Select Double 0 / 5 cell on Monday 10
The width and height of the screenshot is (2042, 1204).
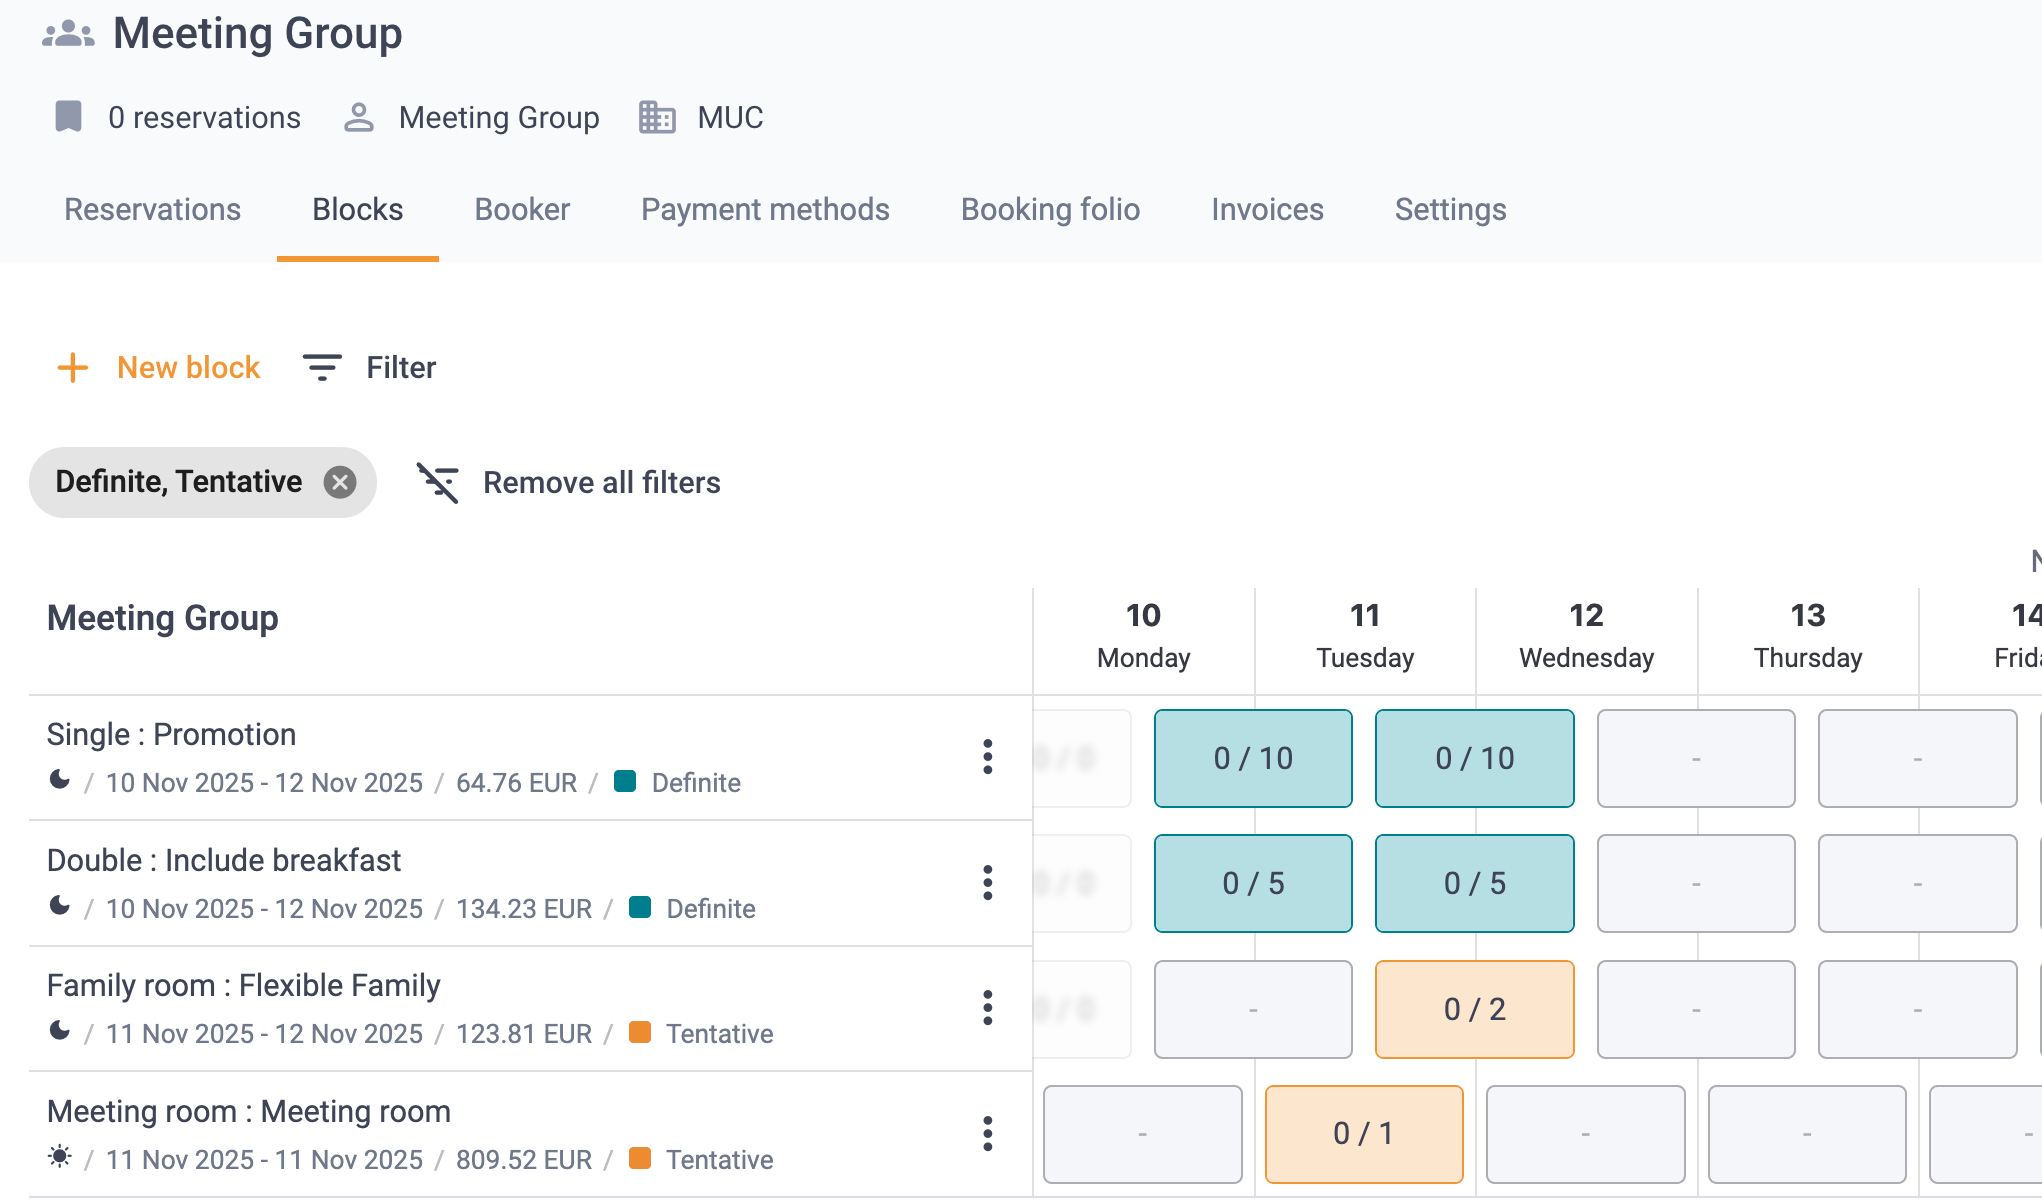pos(1253,884)
